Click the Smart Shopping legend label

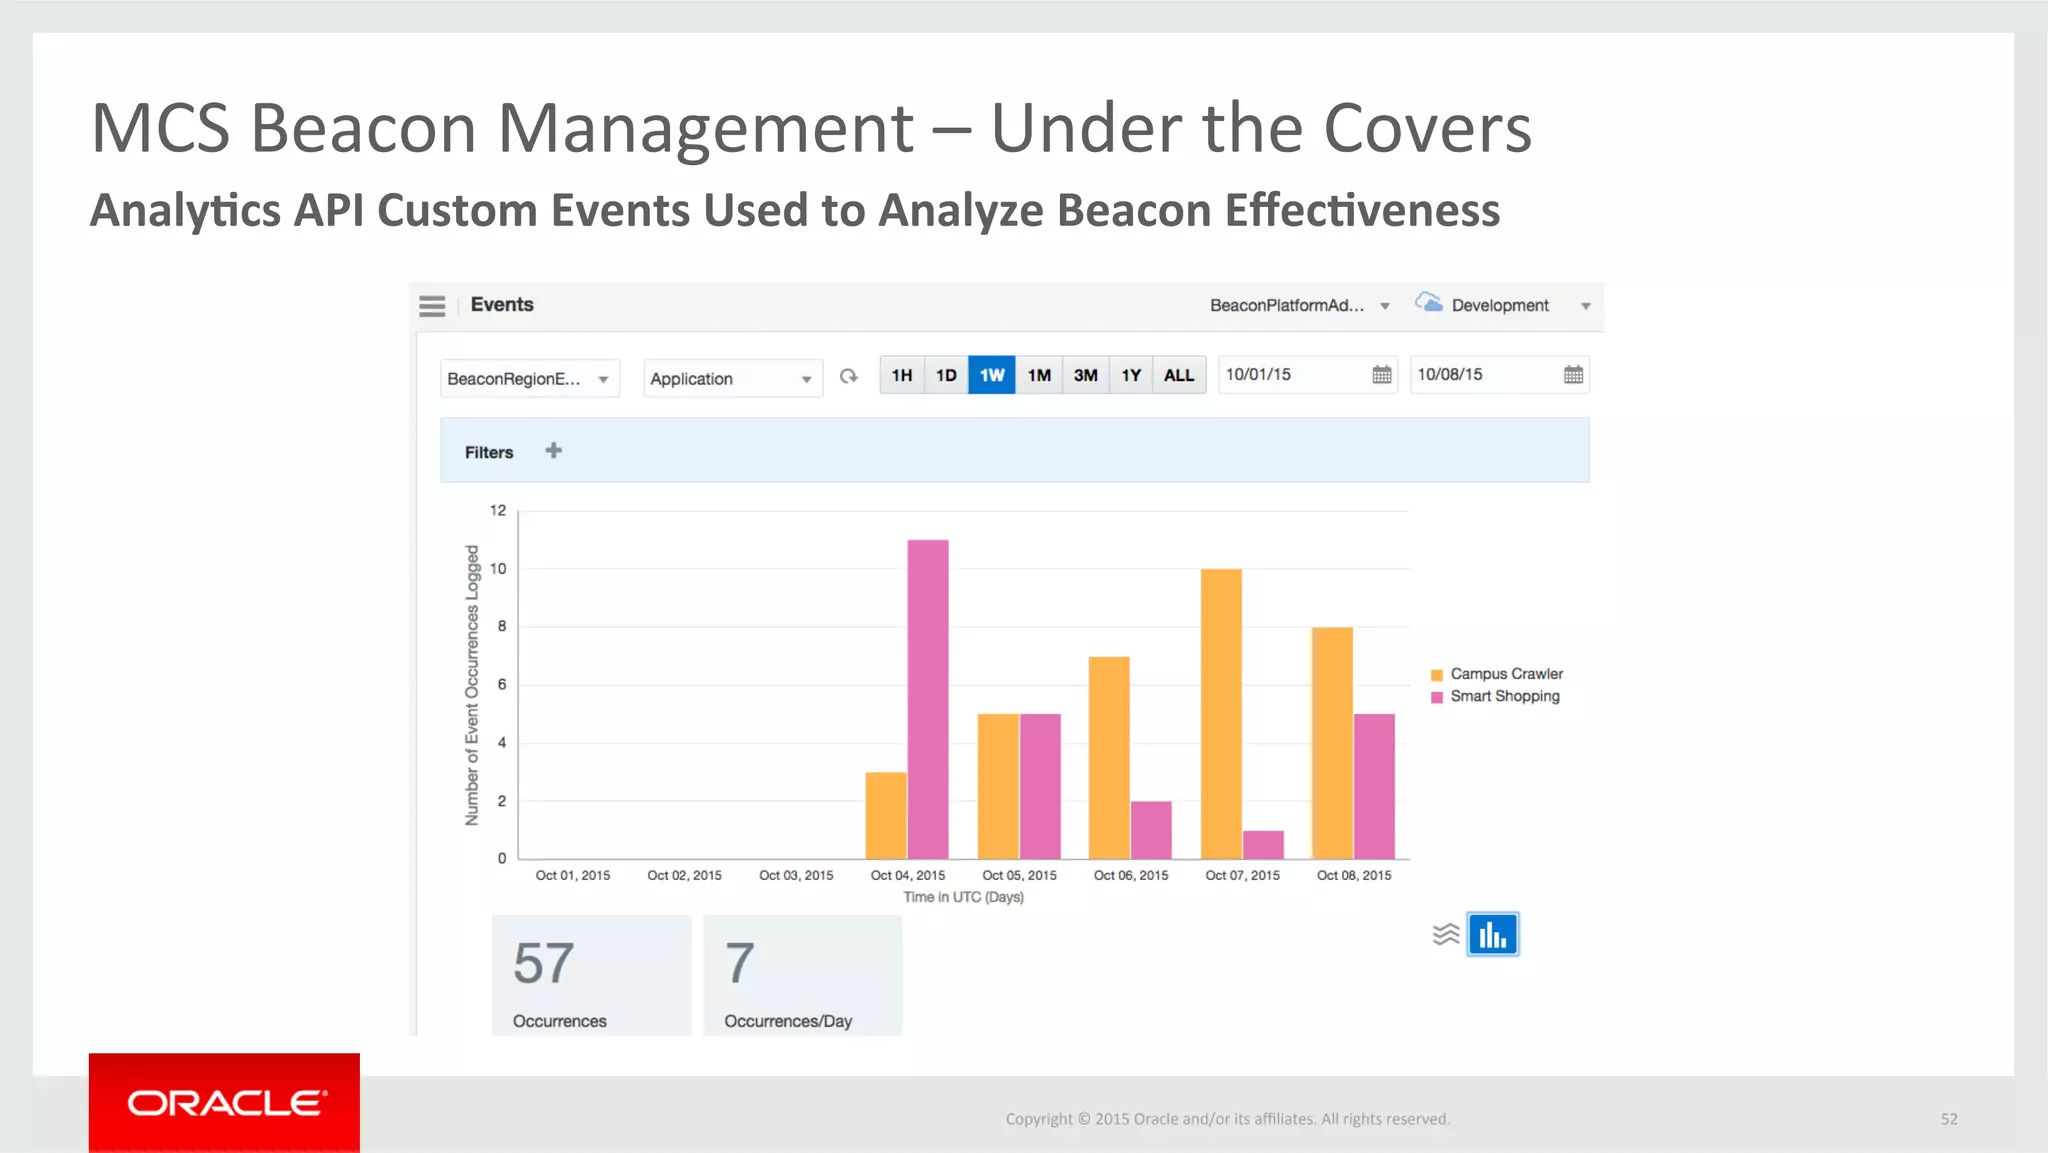pos(1505,696)
